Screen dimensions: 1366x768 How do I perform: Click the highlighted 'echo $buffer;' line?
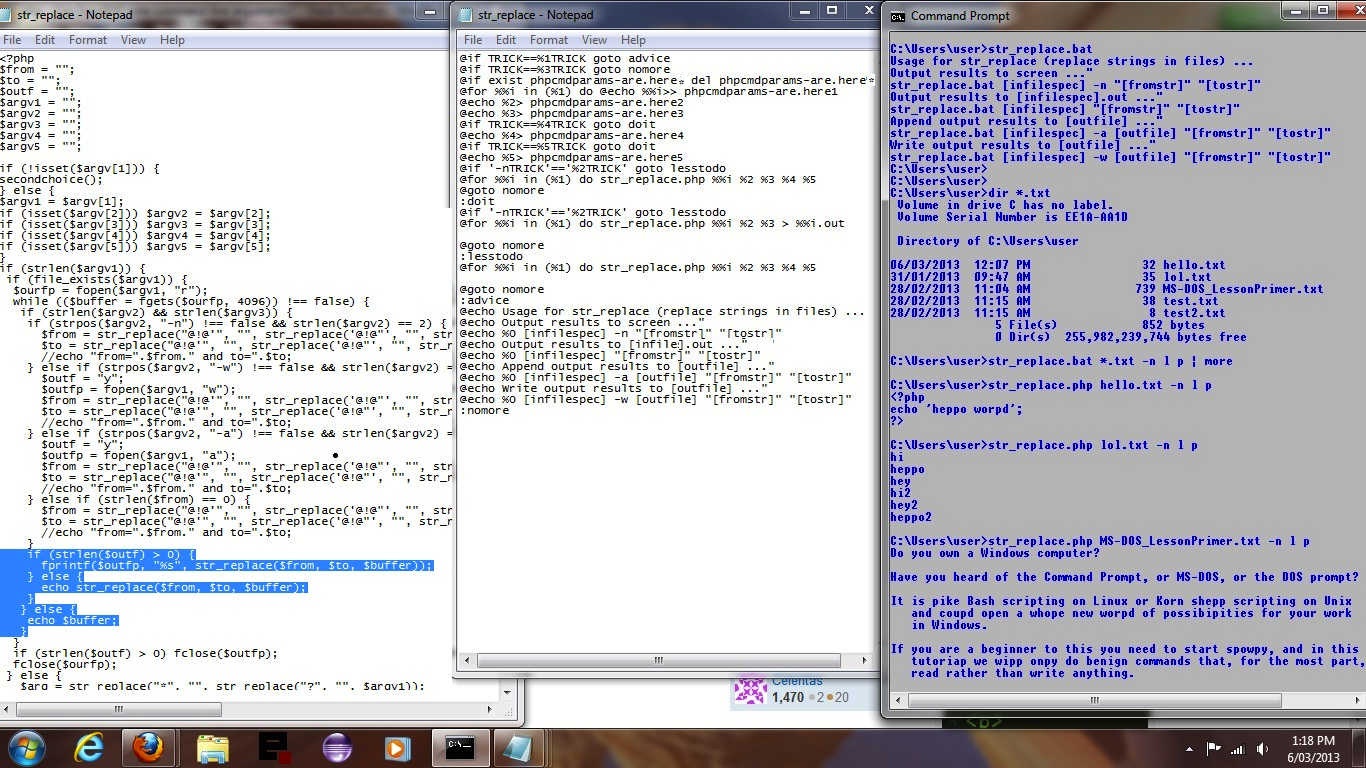coord(72,620)
